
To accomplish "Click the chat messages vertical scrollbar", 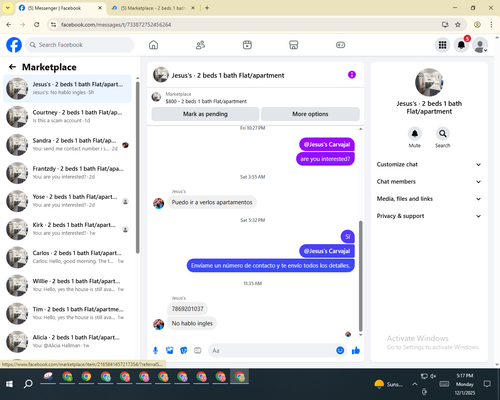I will [360, 276].
